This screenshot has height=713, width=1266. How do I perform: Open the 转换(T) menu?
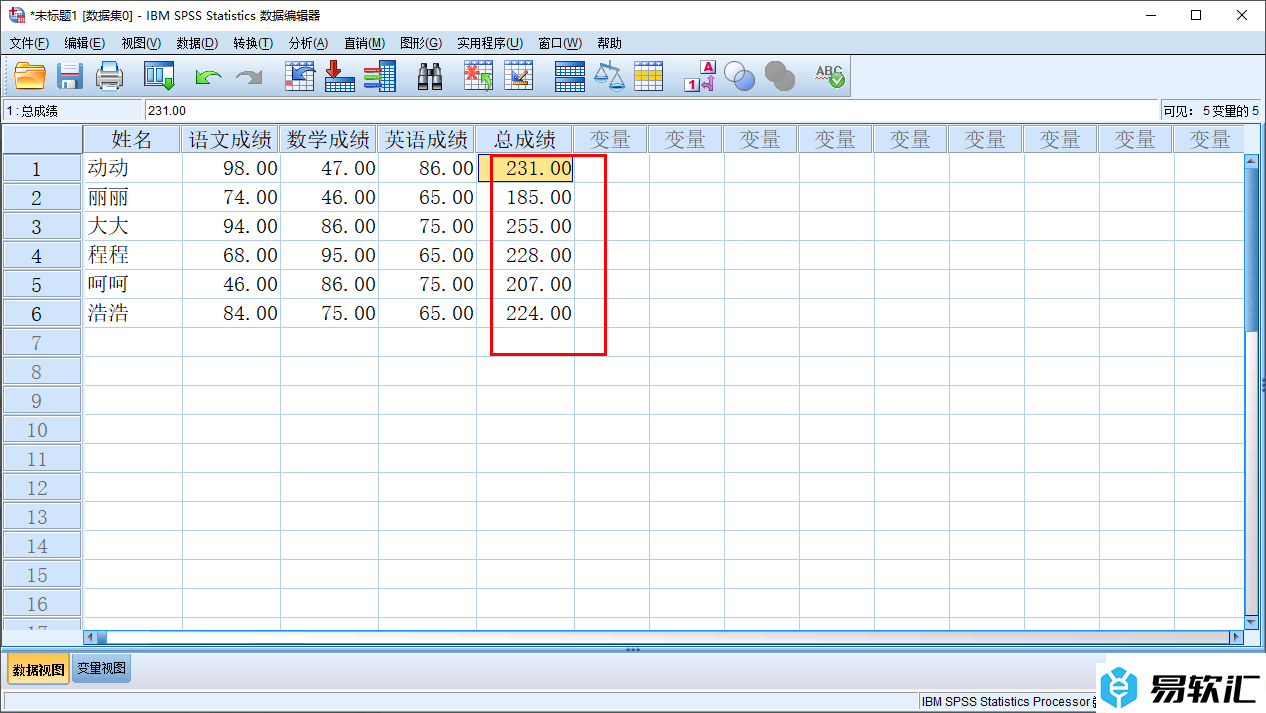click(x=253, y=43)
